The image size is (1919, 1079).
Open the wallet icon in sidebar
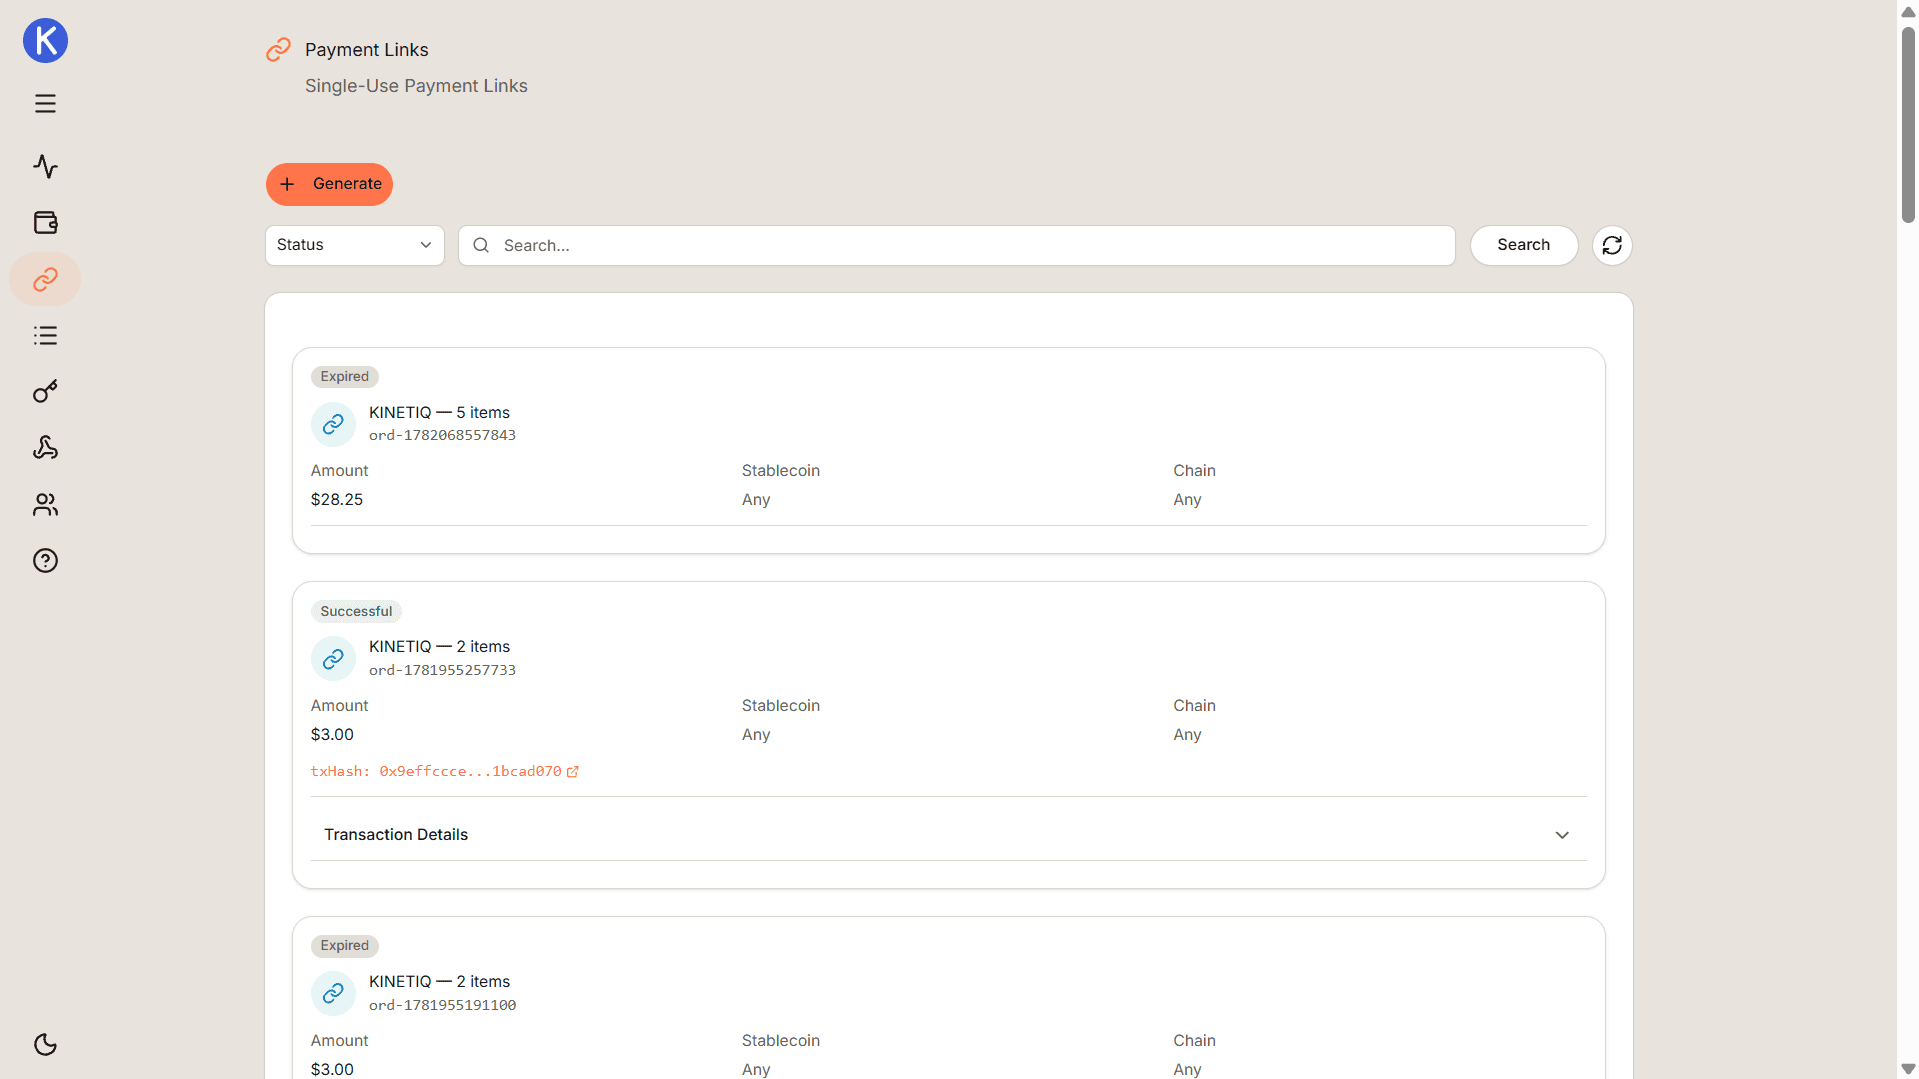(45, 222)
